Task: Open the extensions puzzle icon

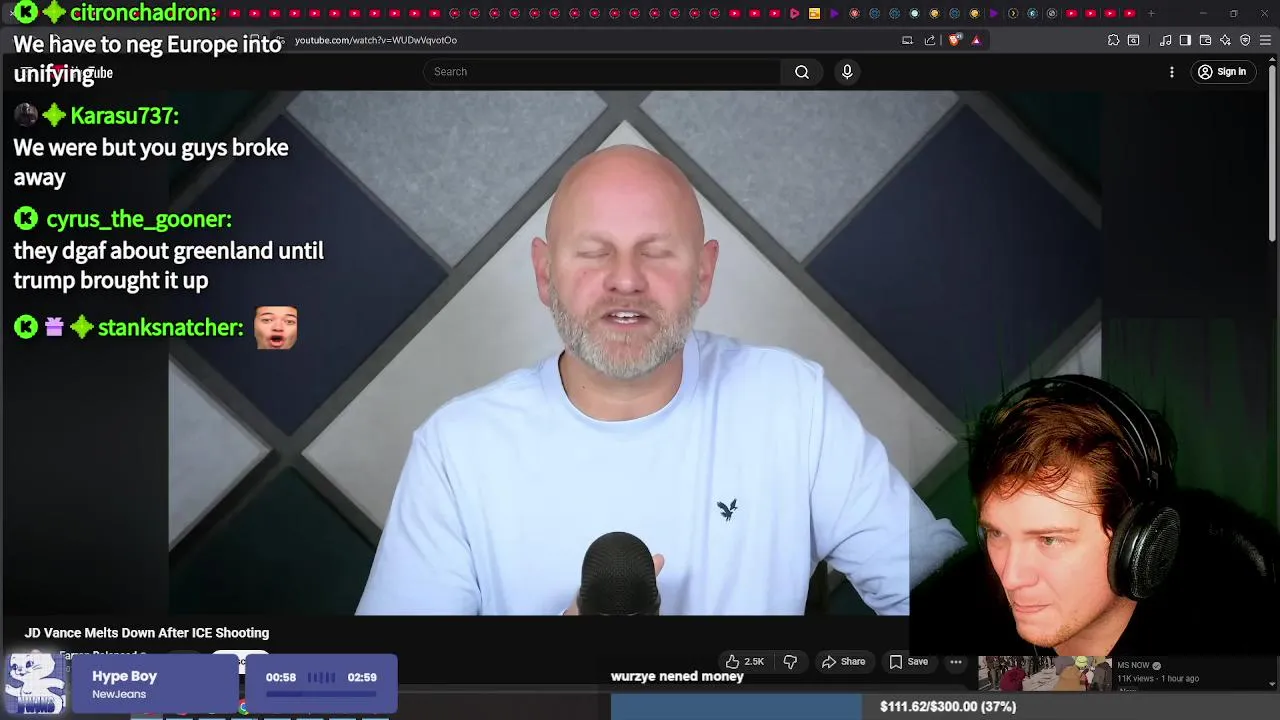Action: (x=1113, y=40)
